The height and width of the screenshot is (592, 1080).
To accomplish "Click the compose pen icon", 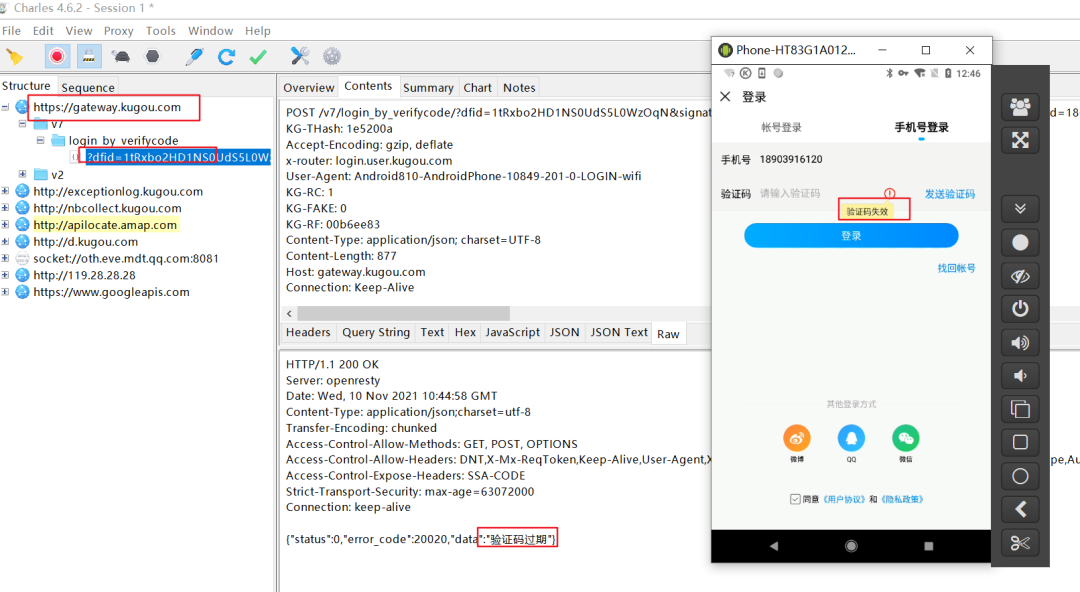I will (195, 57).
